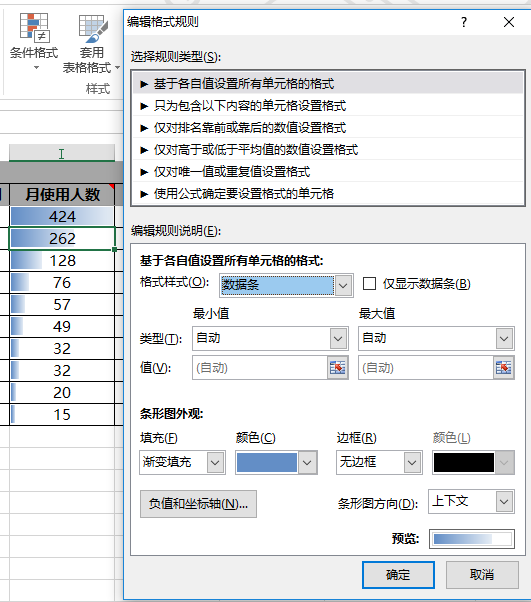
Task: Click the black border color swatch
Action: [x=464, y=463]
